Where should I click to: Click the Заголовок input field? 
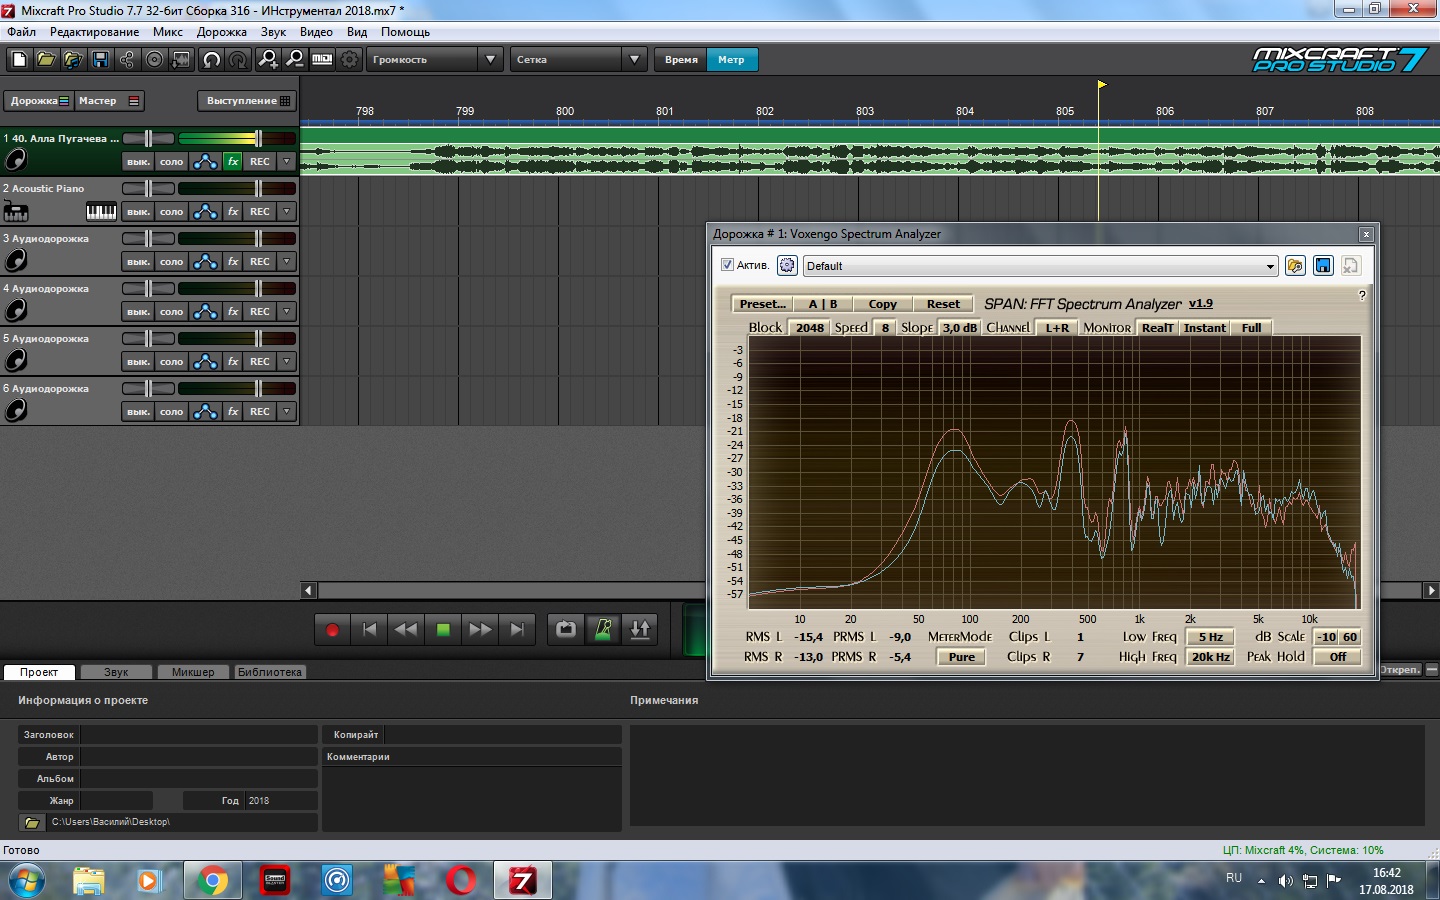coord(198,734)
